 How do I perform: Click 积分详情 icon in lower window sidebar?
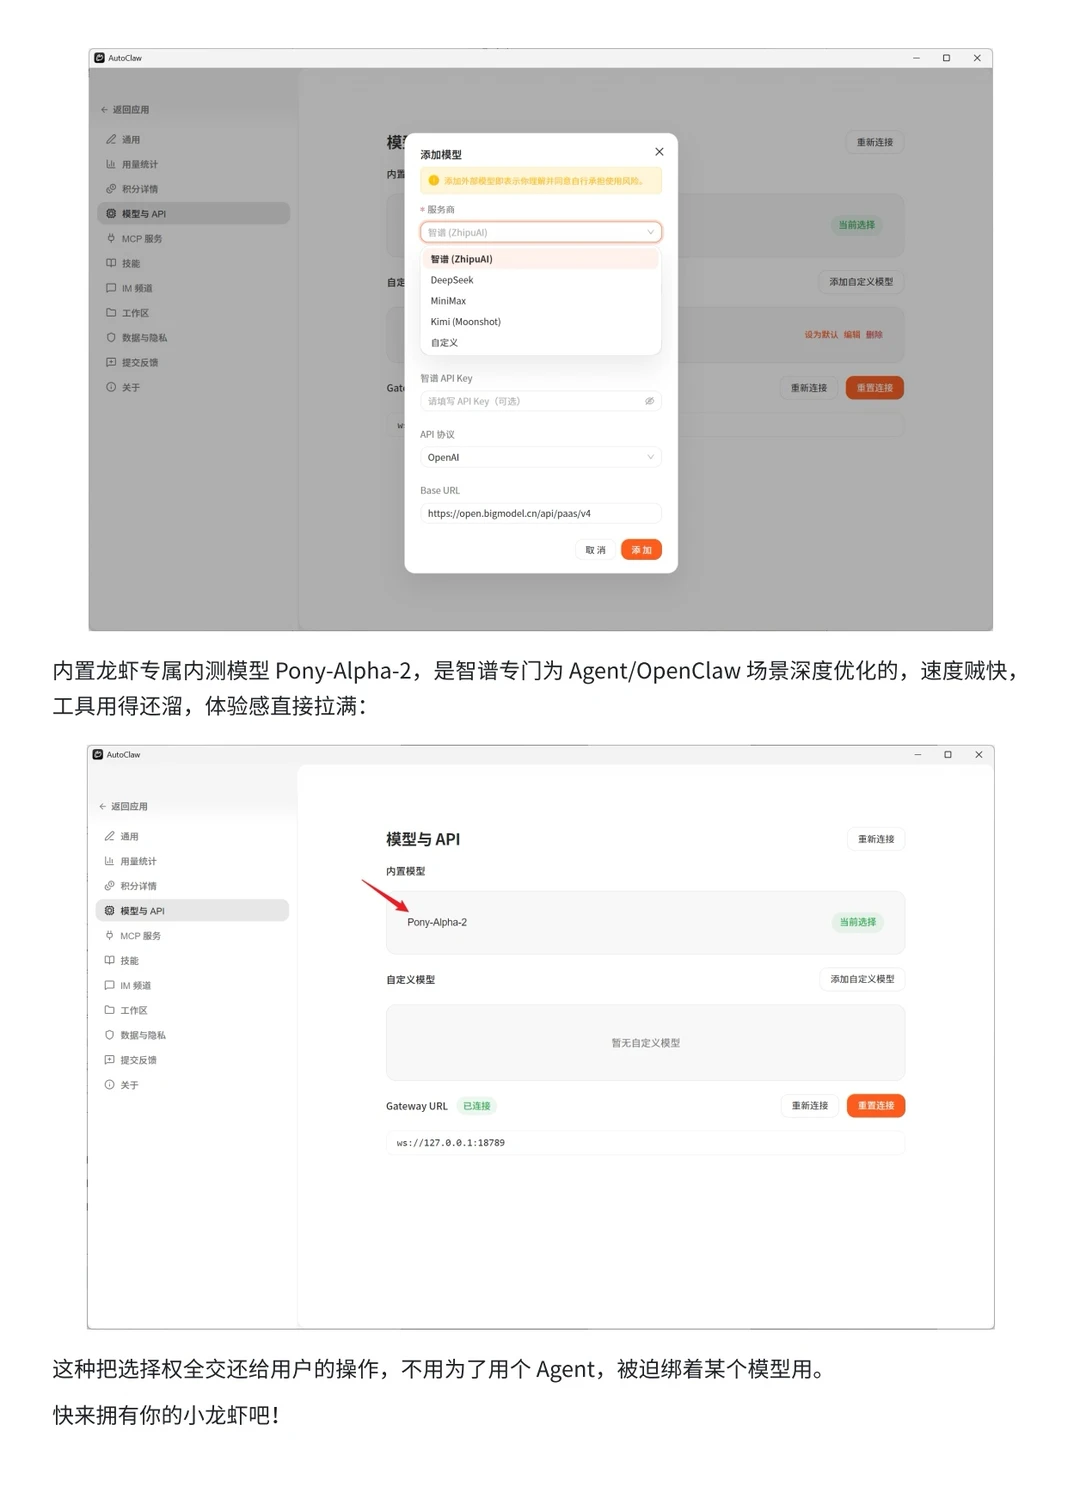110,886
